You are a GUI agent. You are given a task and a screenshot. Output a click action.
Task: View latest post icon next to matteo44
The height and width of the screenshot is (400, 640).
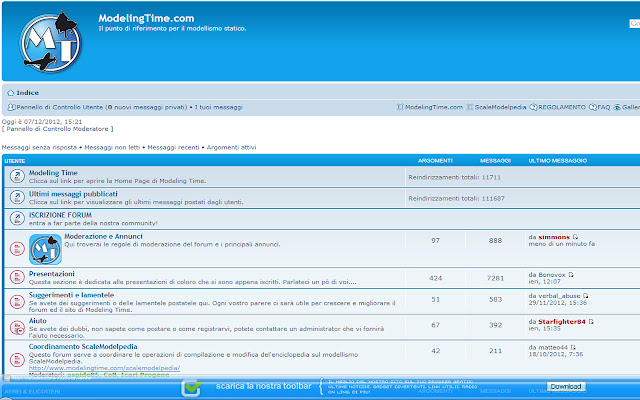click(573, 347)
